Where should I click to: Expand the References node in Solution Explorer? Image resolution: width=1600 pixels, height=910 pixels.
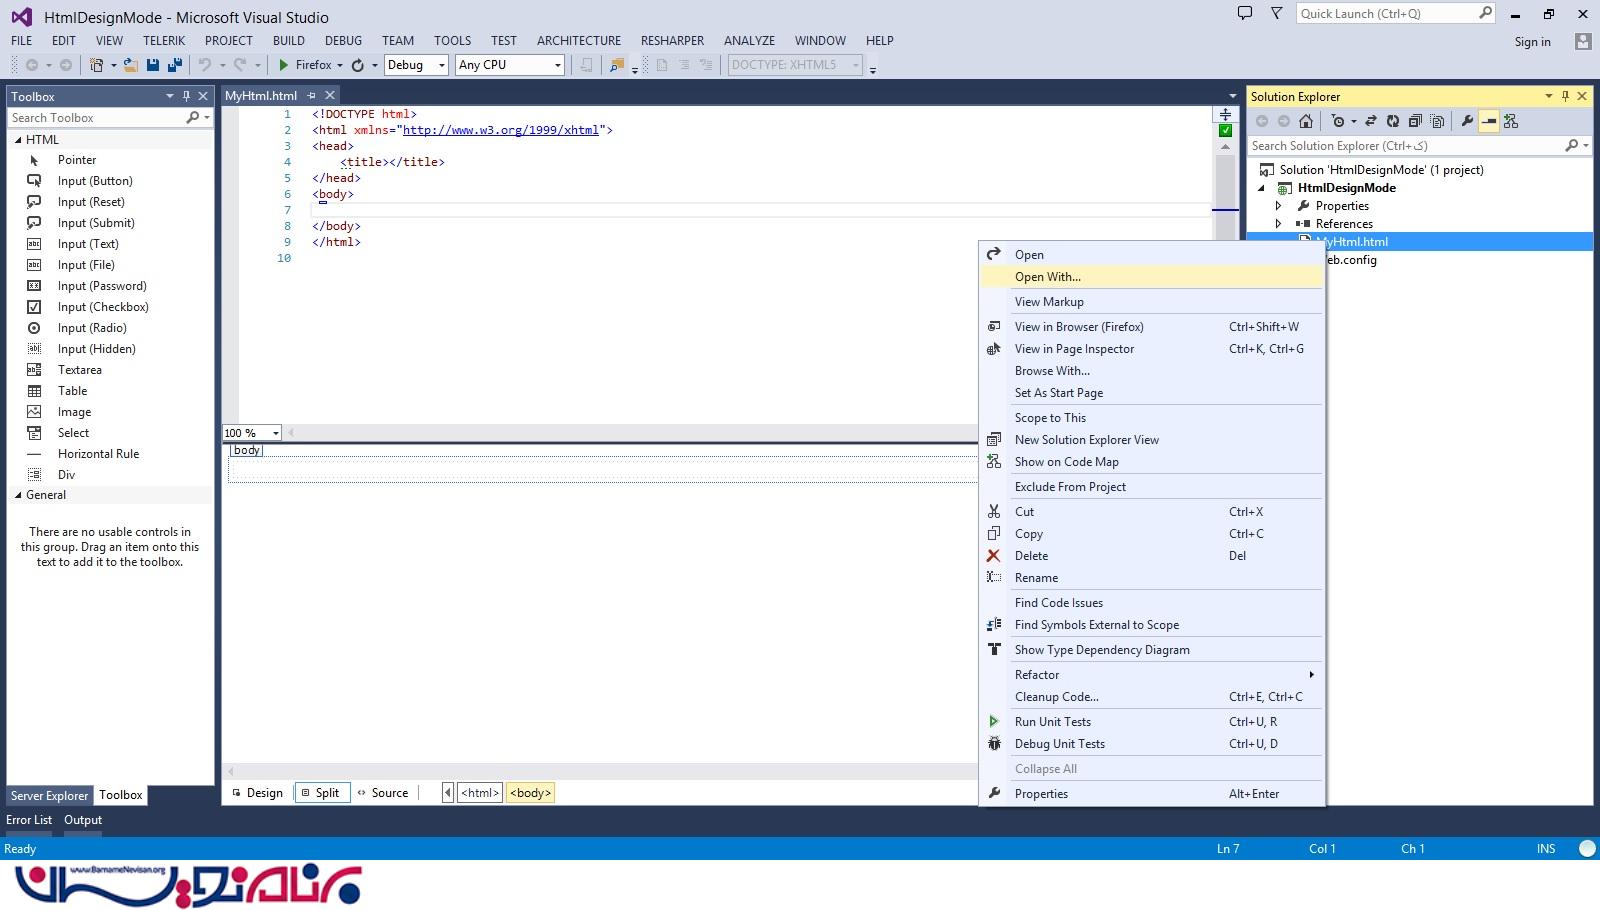pos(1278,224)
